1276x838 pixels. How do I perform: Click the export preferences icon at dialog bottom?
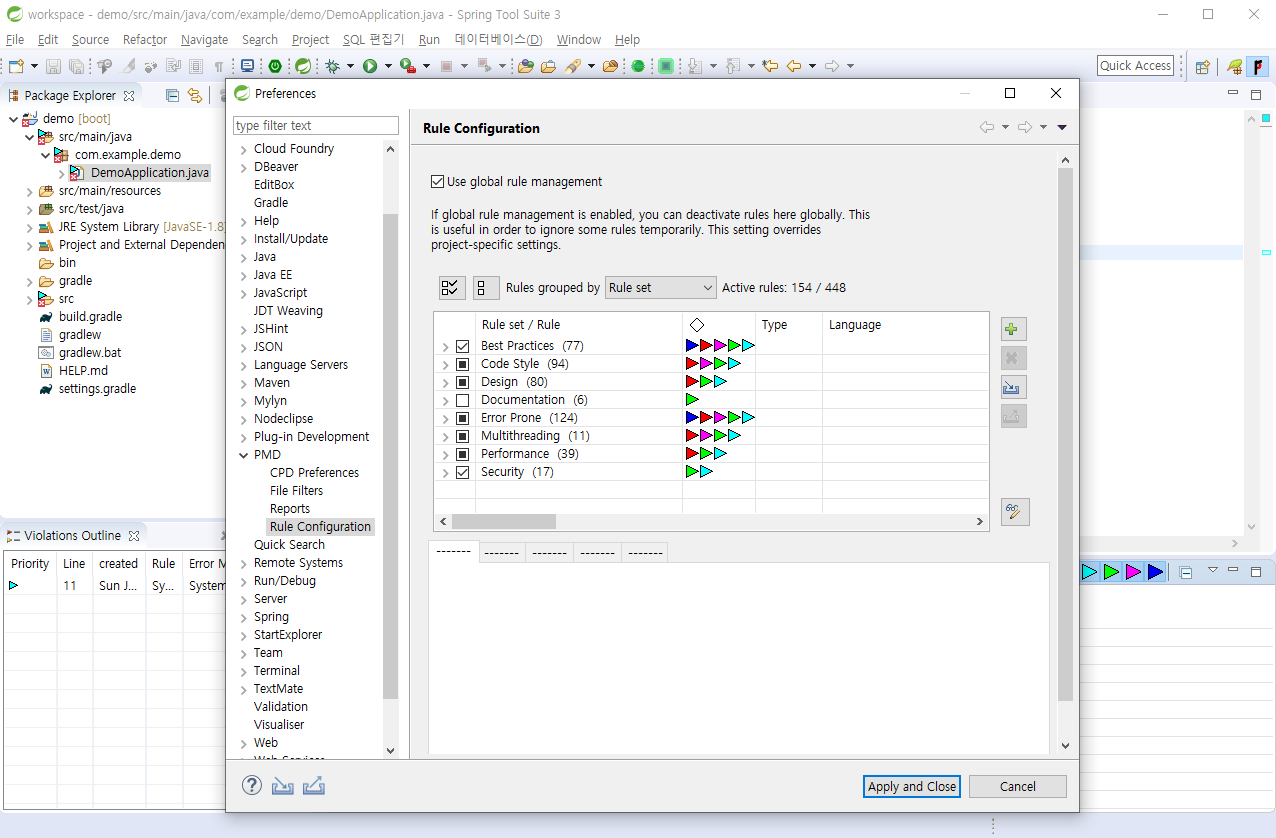click(x=314, y=786)
